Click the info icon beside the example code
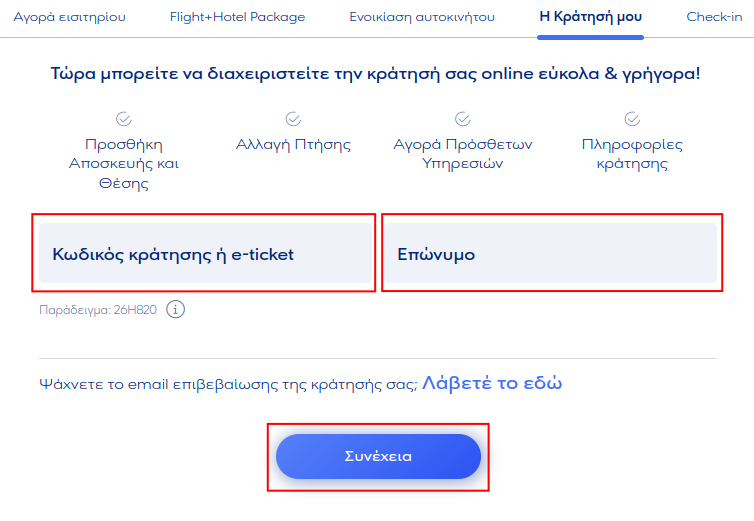 point(176,309)
